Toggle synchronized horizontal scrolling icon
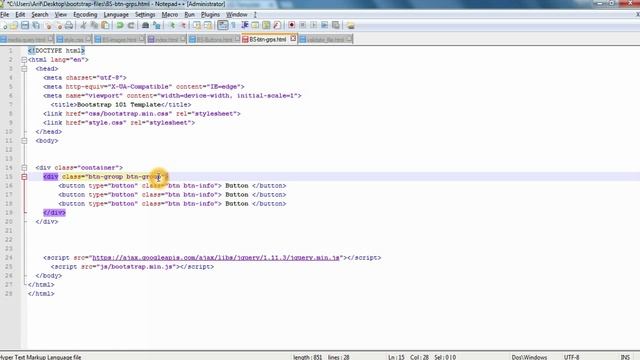640x360 pixels. [208, 25]
